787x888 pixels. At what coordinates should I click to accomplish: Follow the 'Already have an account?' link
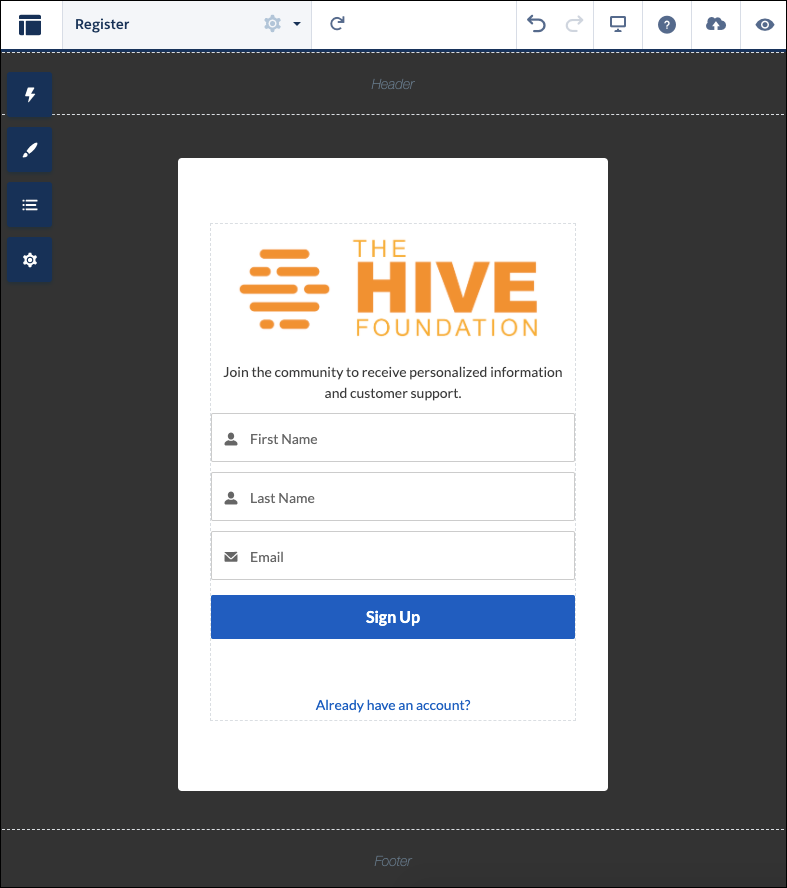tap(393, 705)
